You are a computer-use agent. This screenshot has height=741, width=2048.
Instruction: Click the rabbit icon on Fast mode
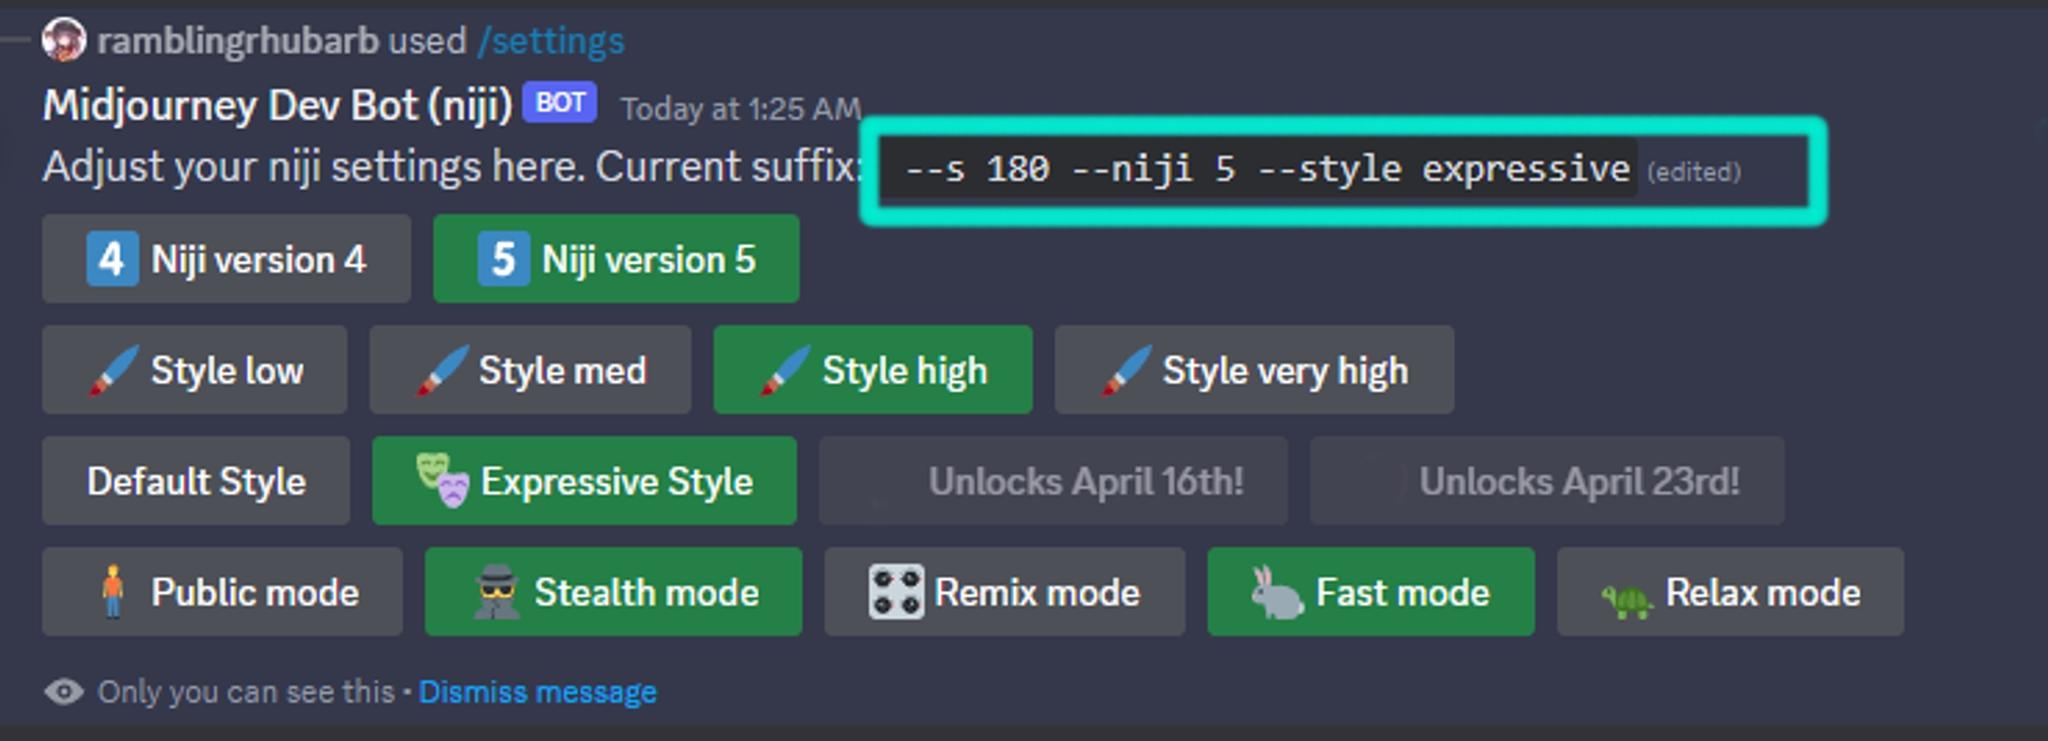tap(1278, 592)
